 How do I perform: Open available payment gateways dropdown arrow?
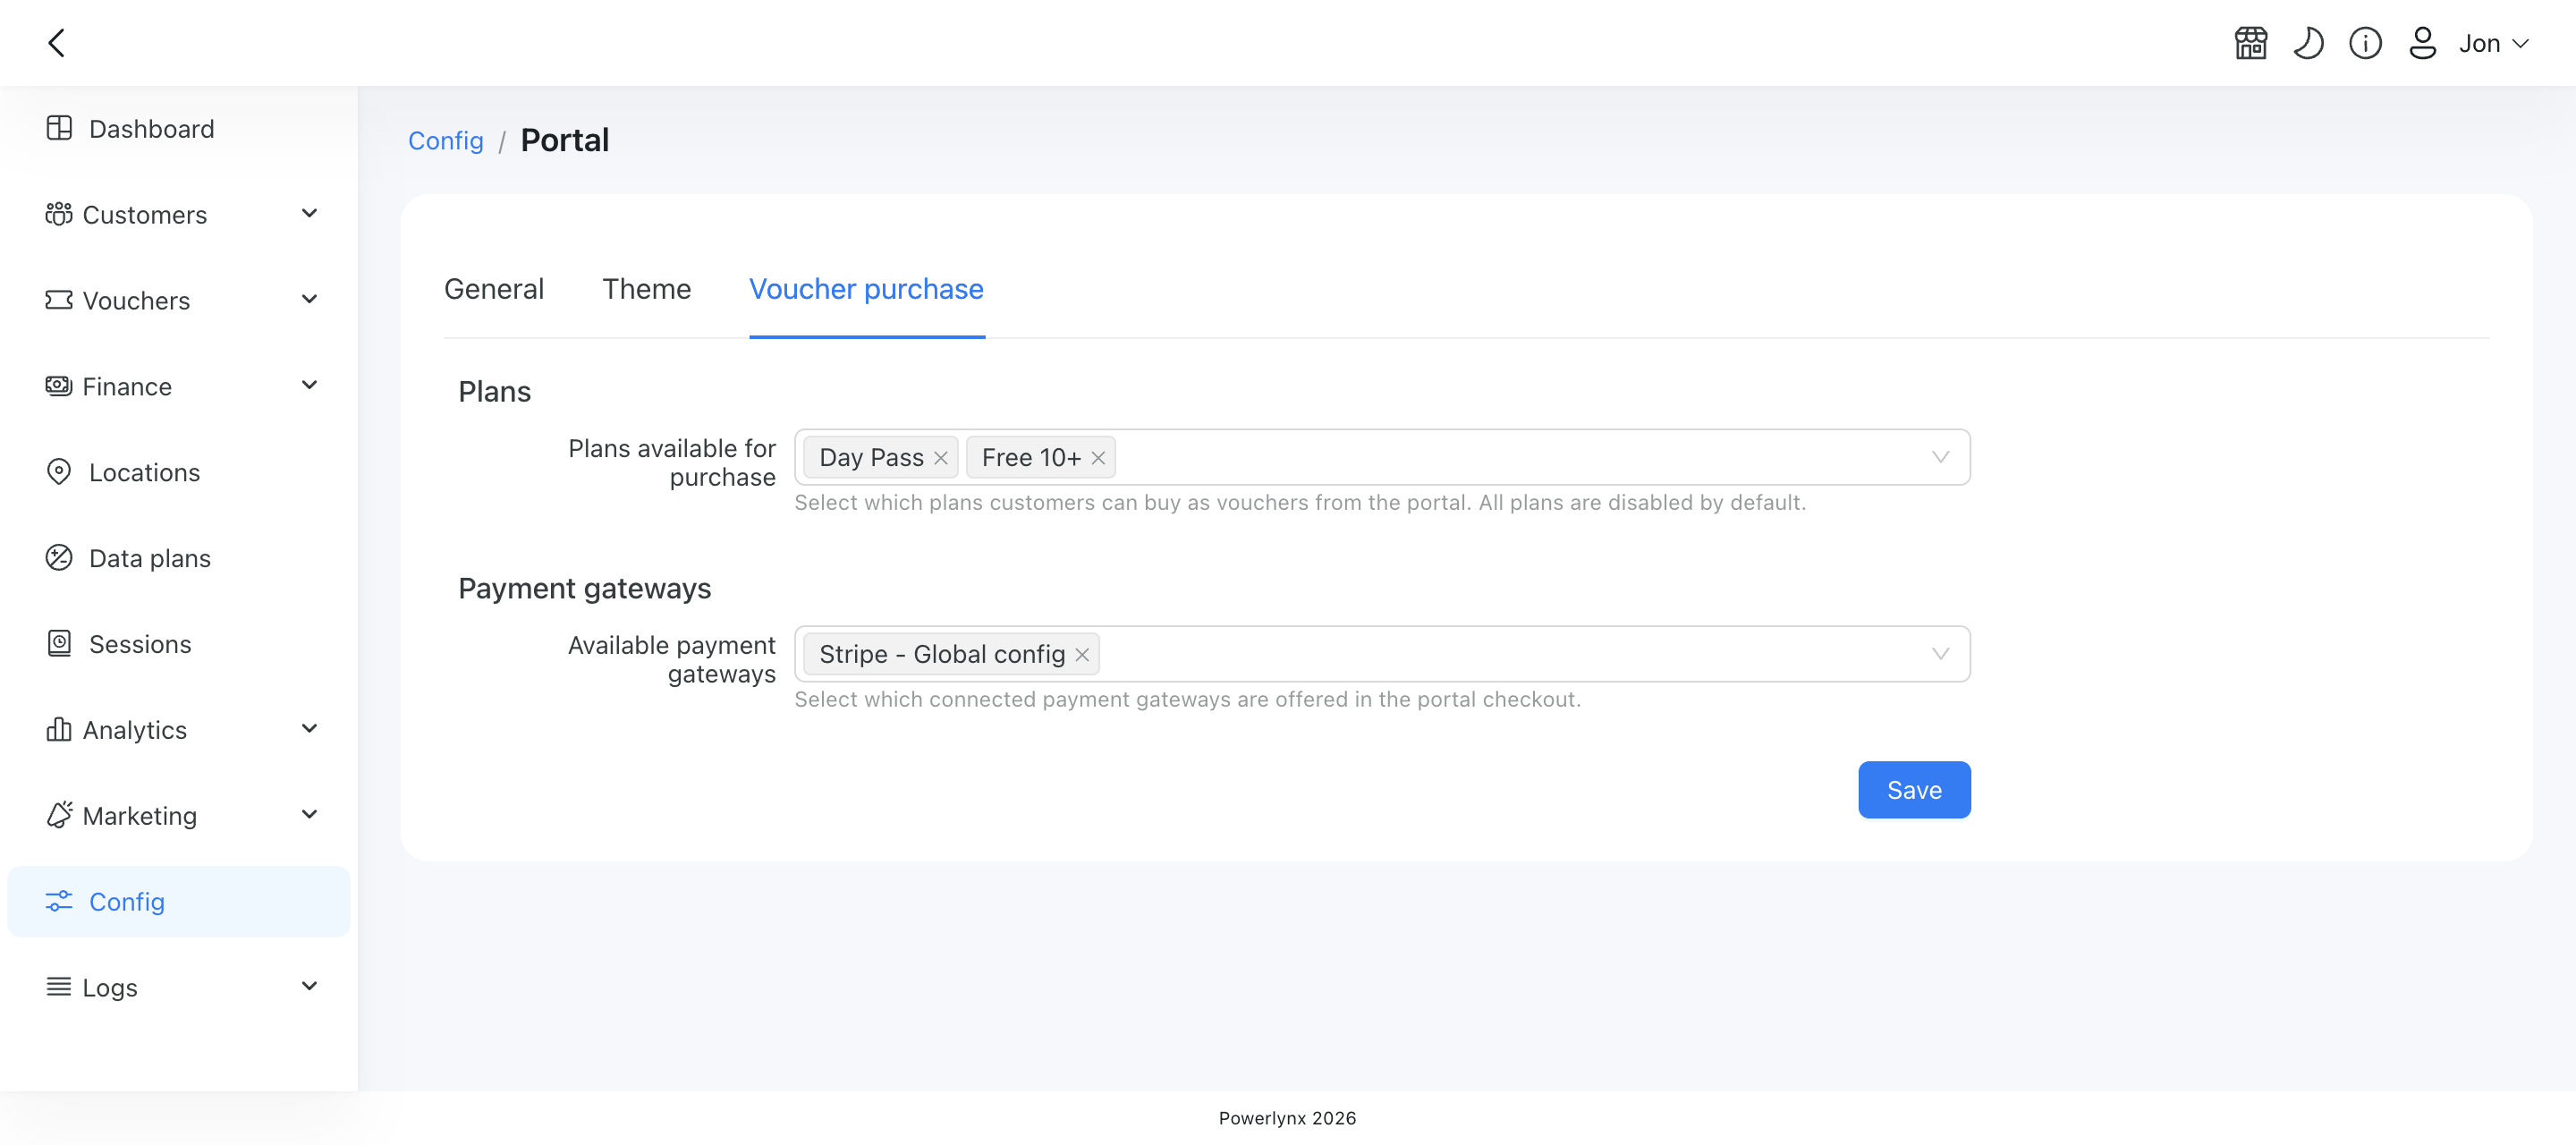pyautogui.click(x=1940, y=655)
